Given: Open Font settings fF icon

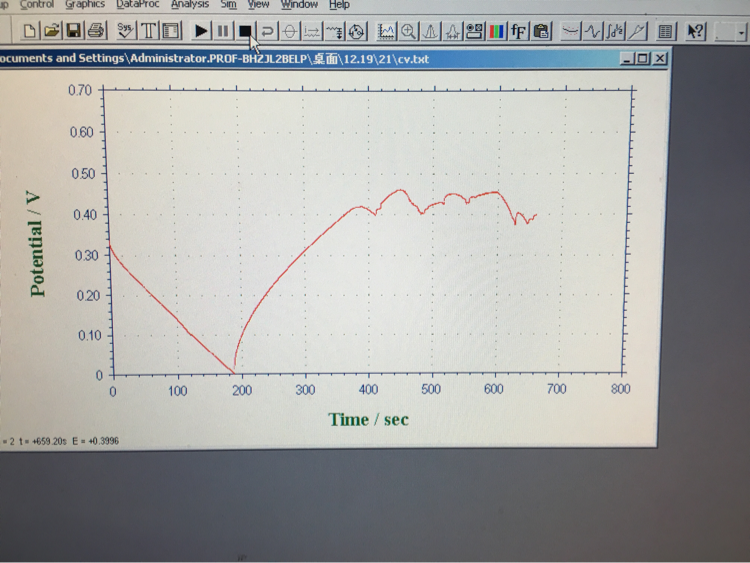Looking at the screenshot, I should [518, 32].
